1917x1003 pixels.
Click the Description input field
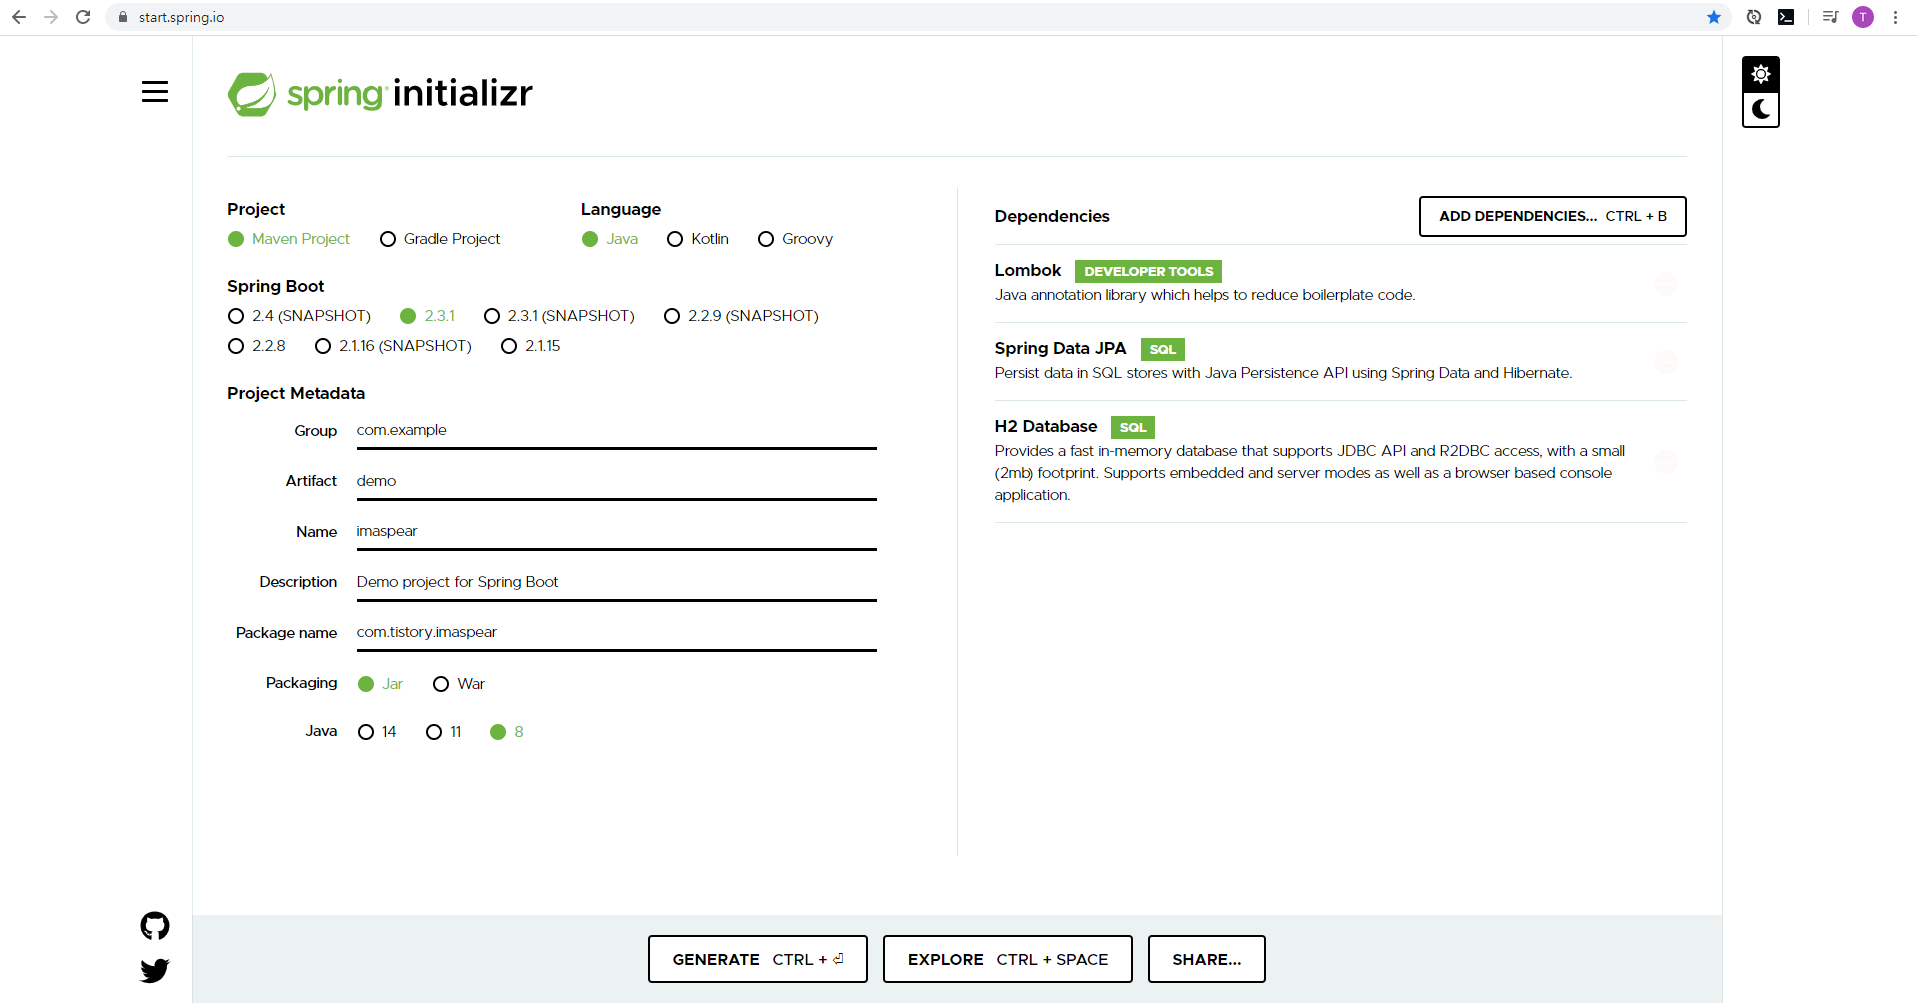tap(616, 583)
